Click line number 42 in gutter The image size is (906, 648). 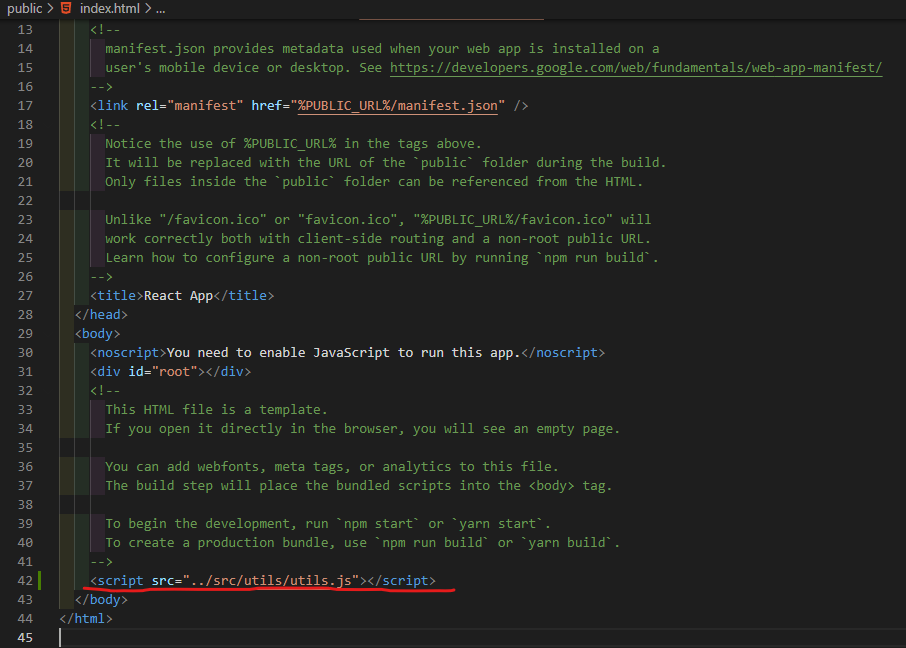tap(25, 580)
